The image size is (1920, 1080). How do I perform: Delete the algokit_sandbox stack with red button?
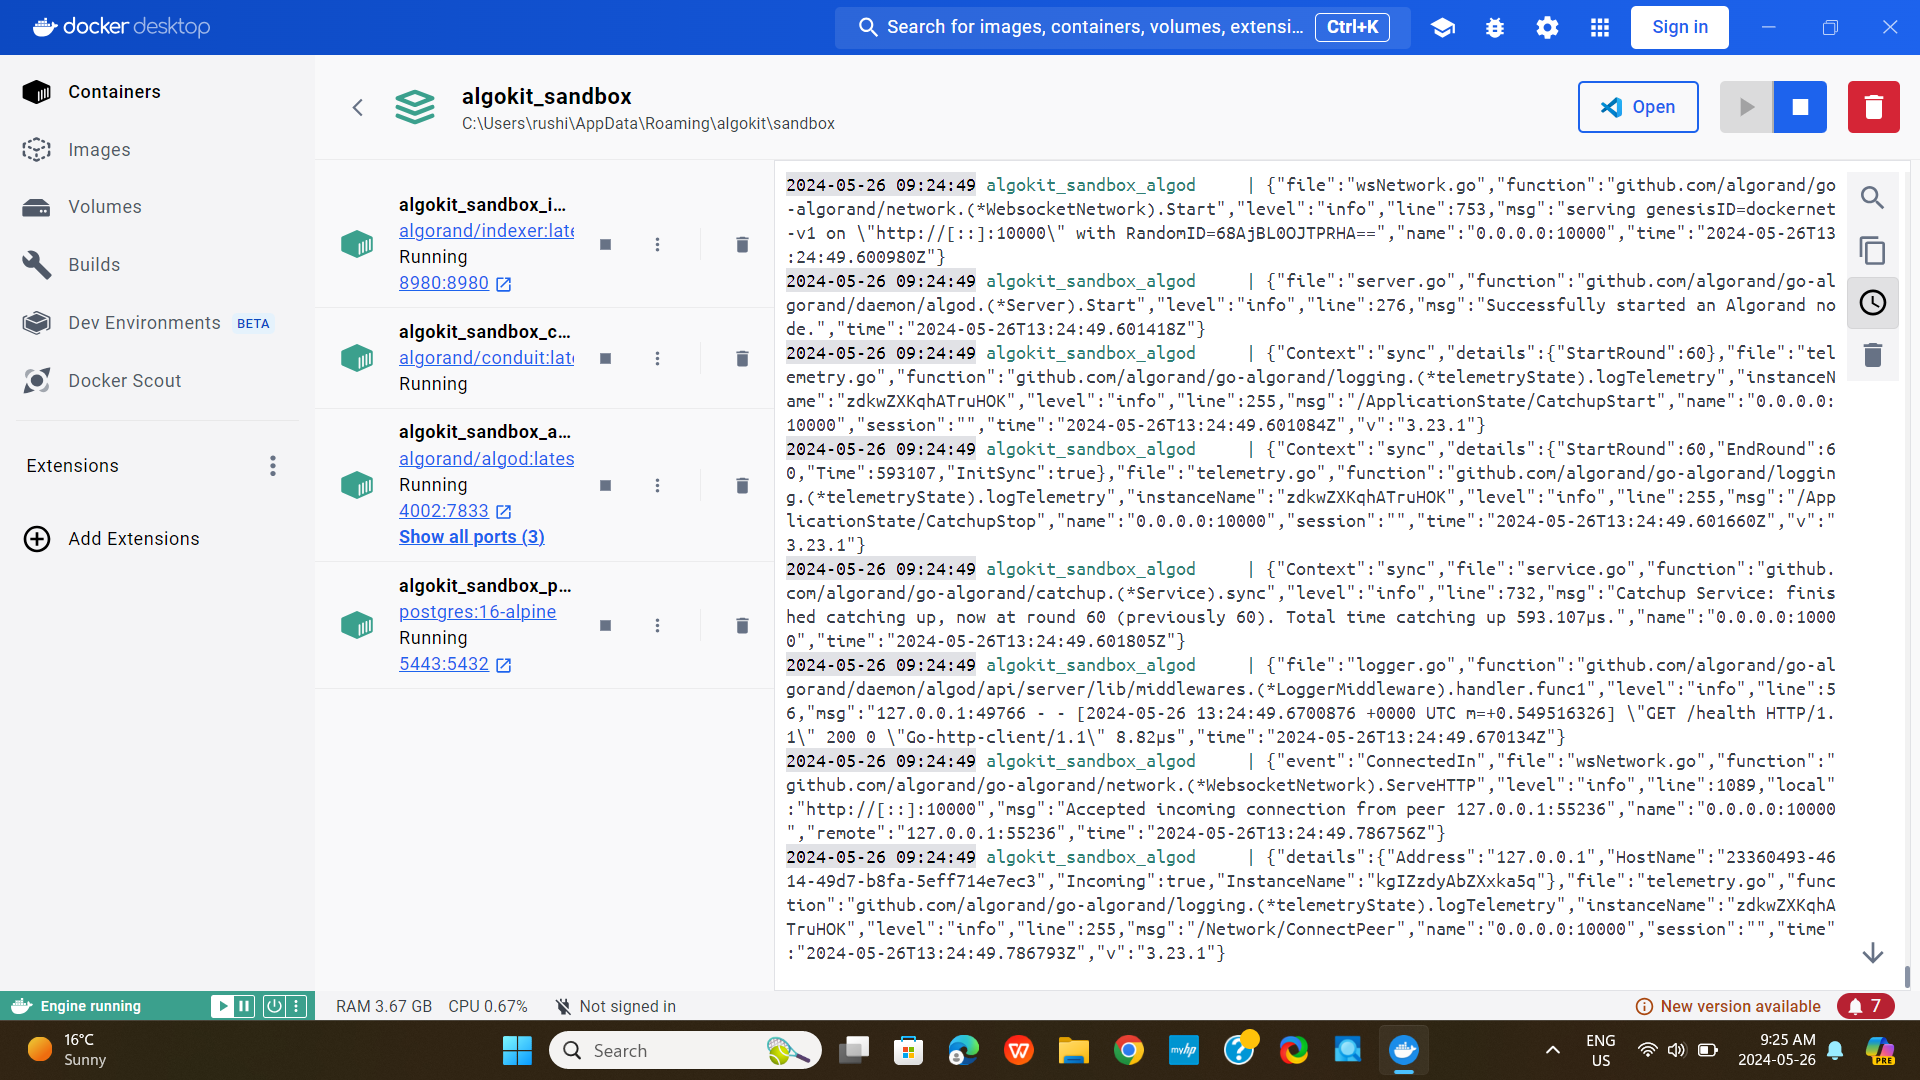click(1873, 107)
